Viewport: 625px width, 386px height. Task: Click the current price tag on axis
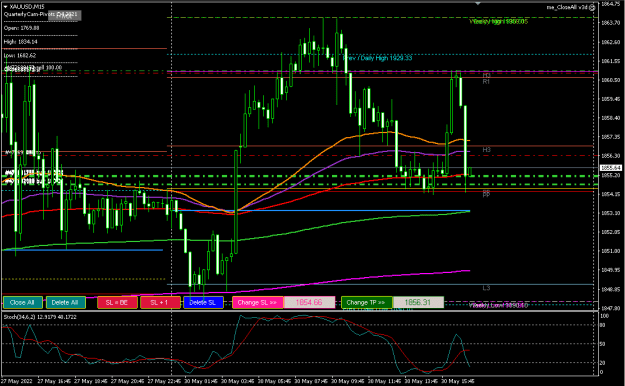coord(611,168)
